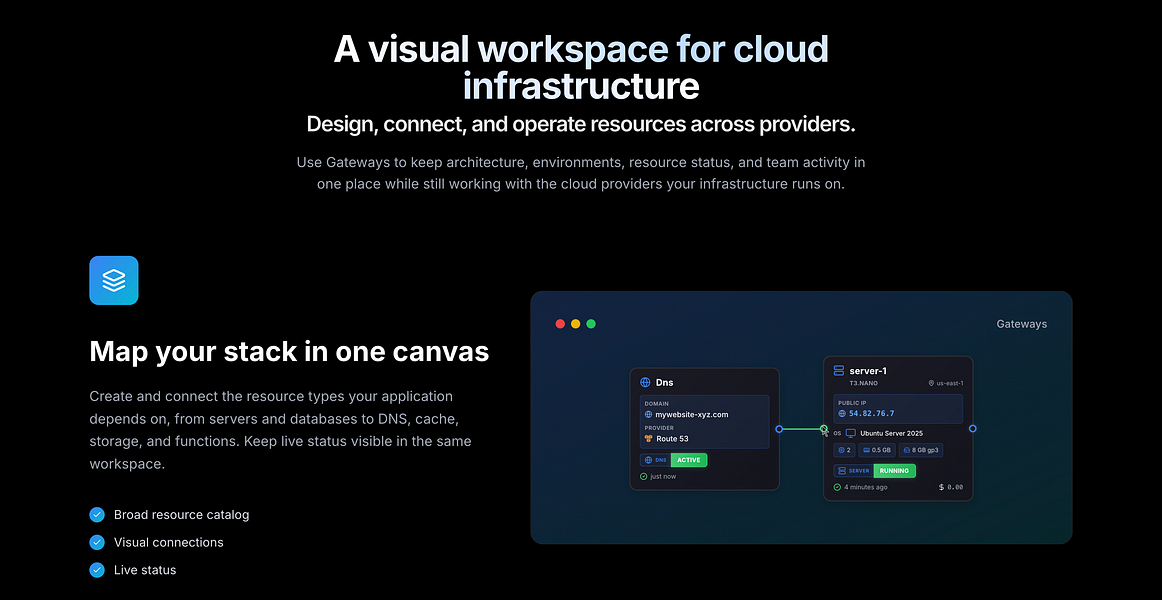1162x600 pixels.
Task: Click the mywebsite-xyz.com domain text
Action: [x=692, y=415]
